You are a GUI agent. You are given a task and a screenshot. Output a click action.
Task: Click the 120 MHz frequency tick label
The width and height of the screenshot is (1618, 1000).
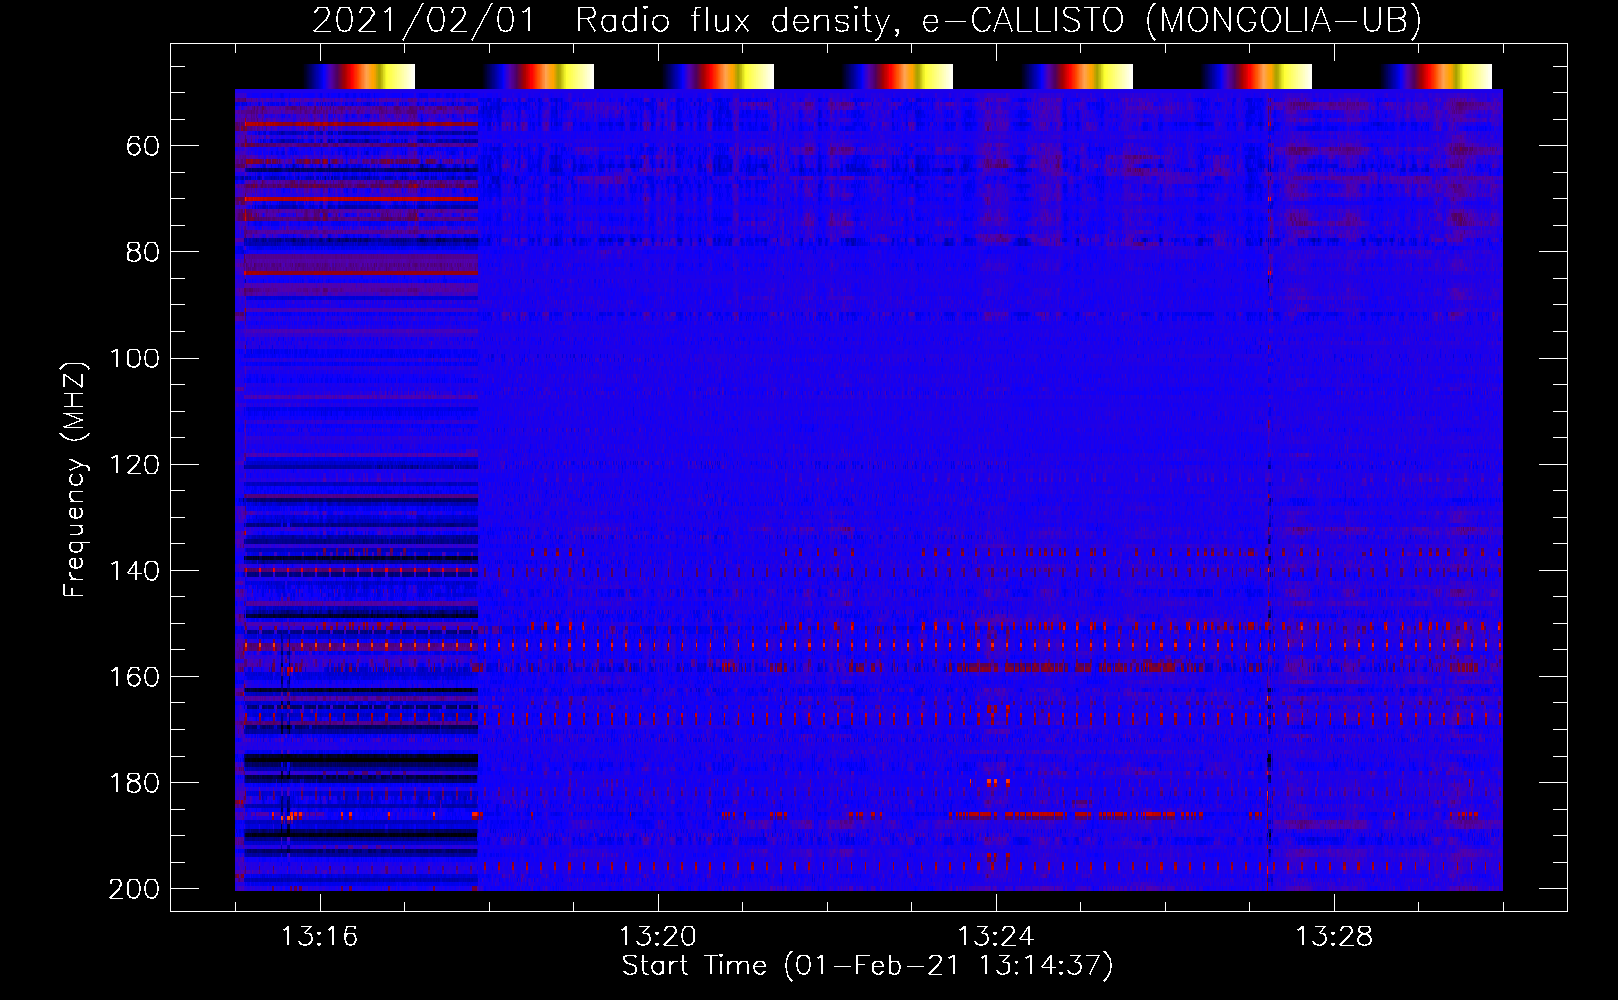134,465
